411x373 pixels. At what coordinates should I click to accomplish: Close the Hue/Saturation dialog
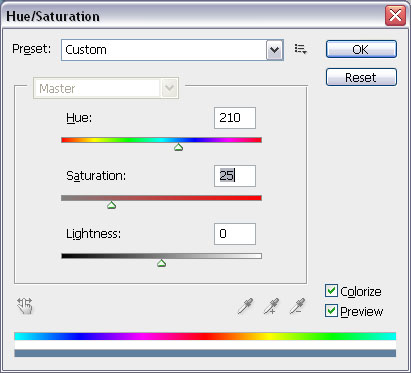click(x=395, y=15)
